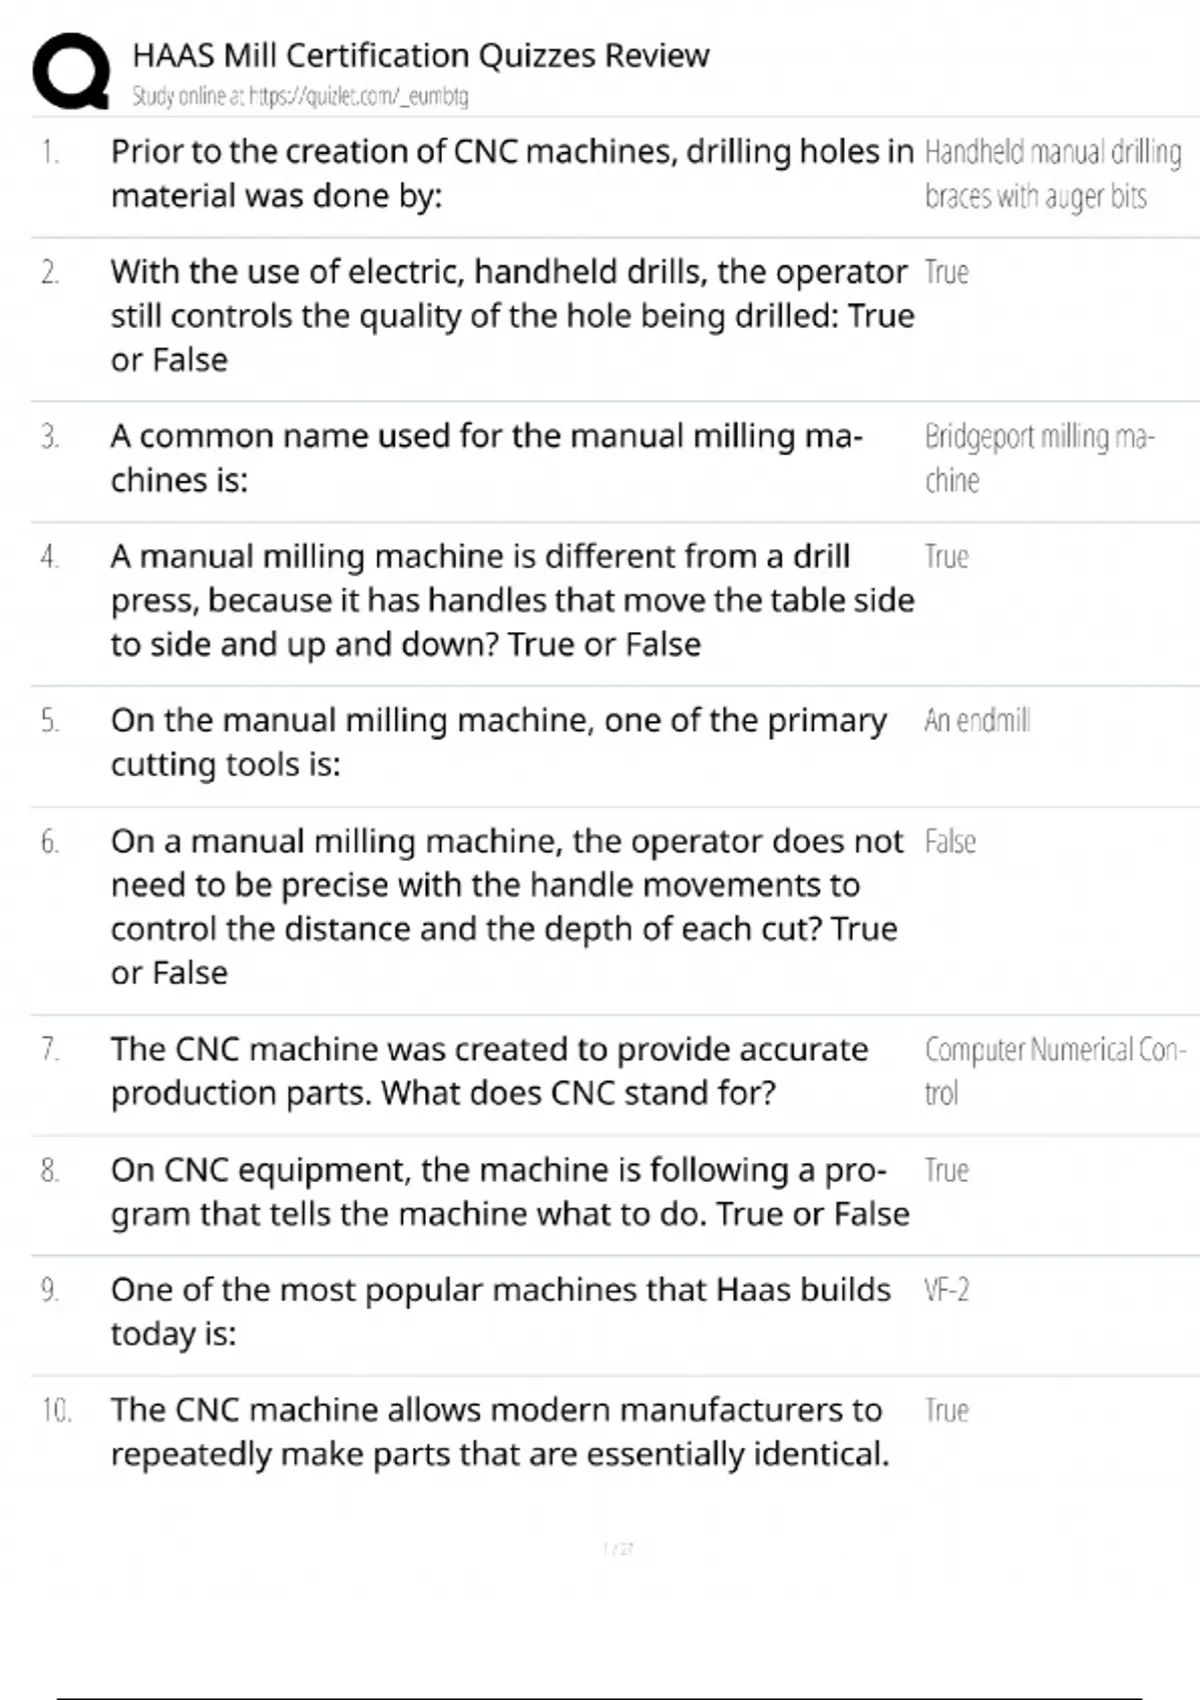Select question 3 about manual milling machine names
This screenshot has width=1200, height=1700.
(x=486, y=458)
